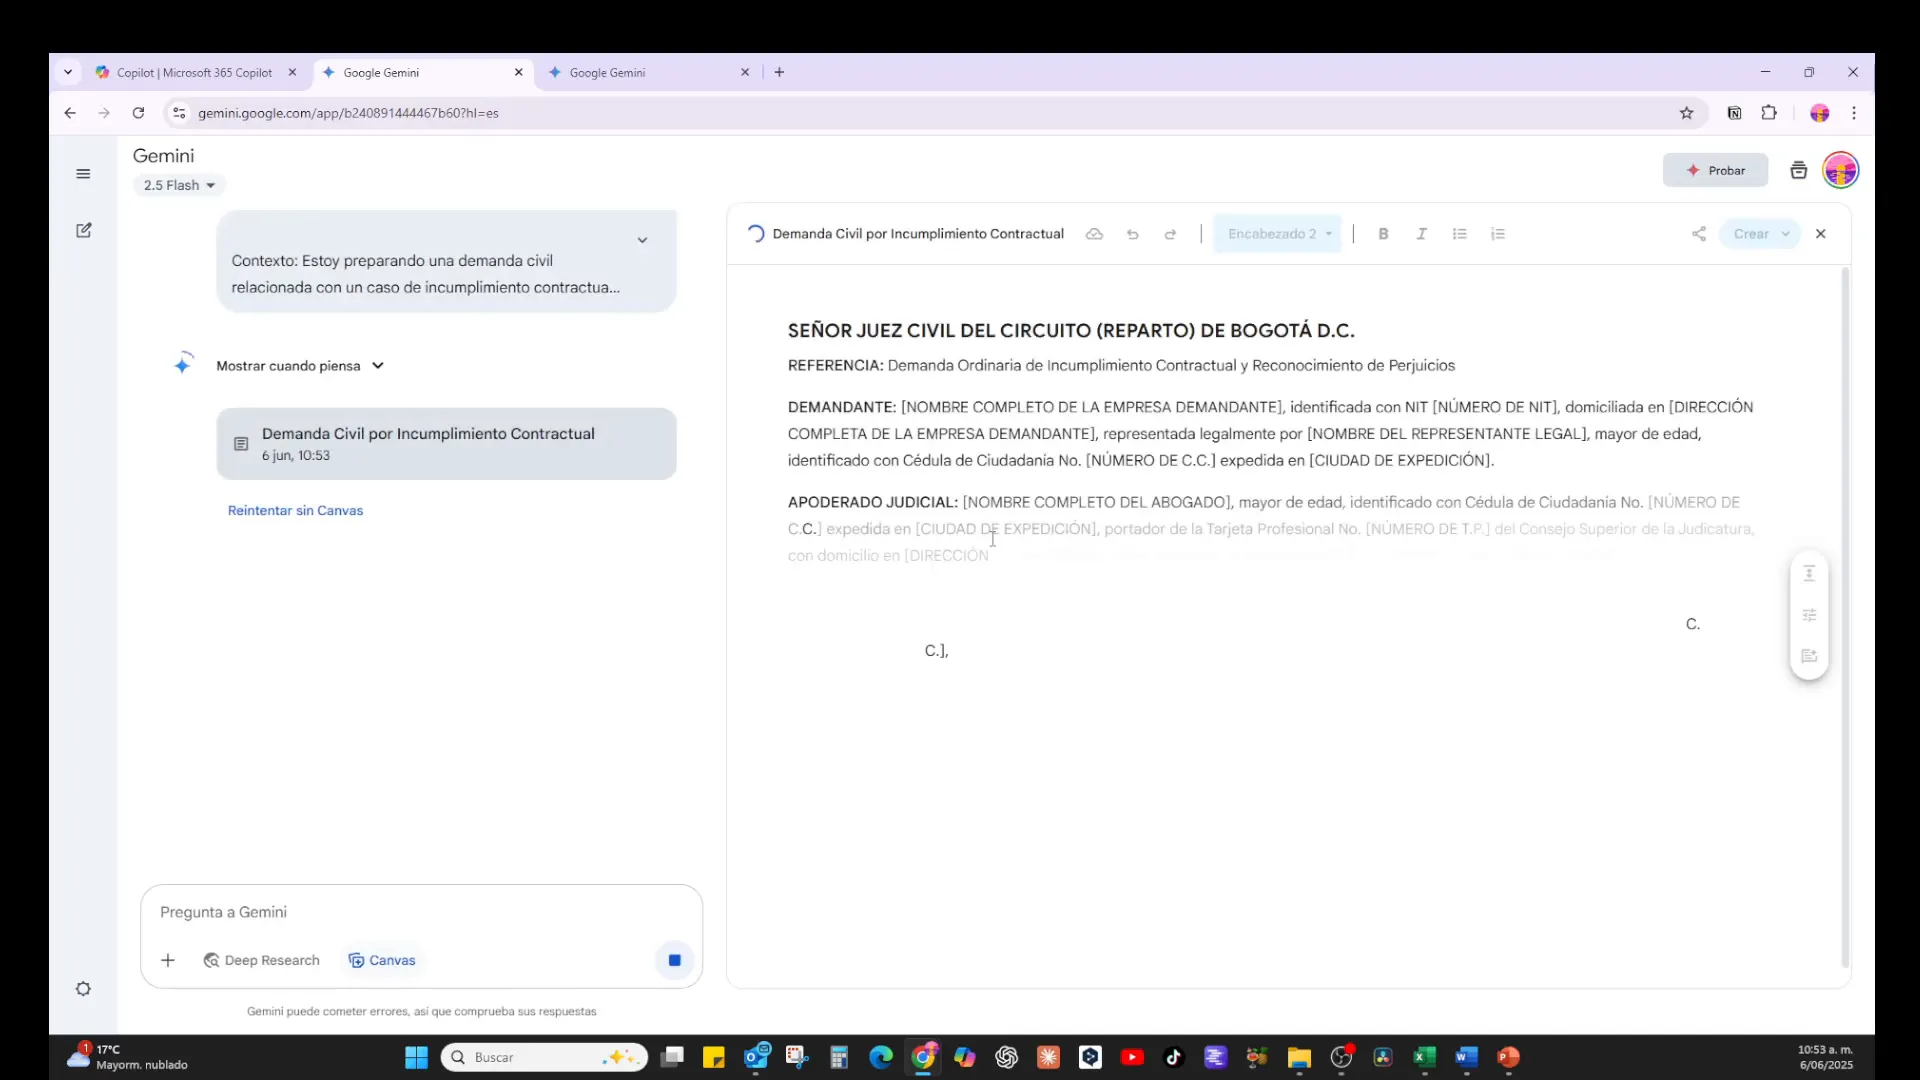Open Gemini settings with the gear icon
1920x1080 pixels.
83,988
